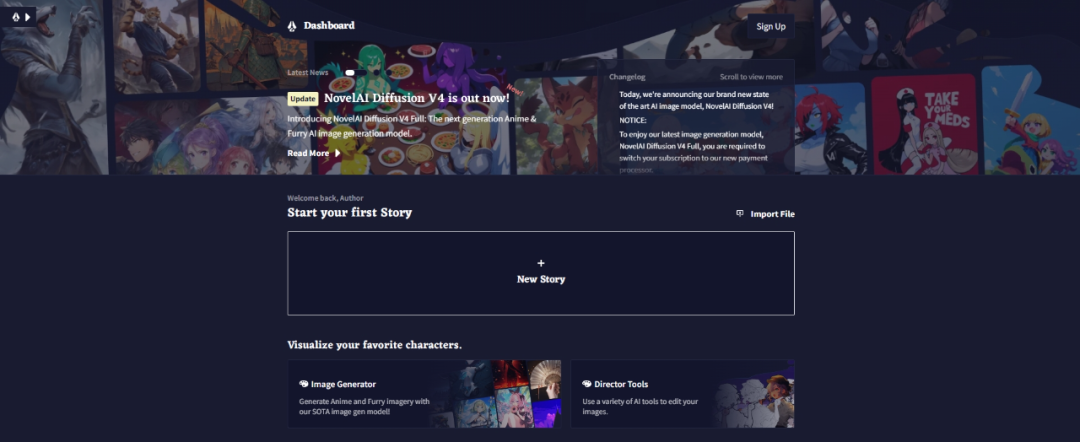This screenshot has width=1080, height=442.
Task: Select the first active news carousel indicator
Action: tap(350, 72)
